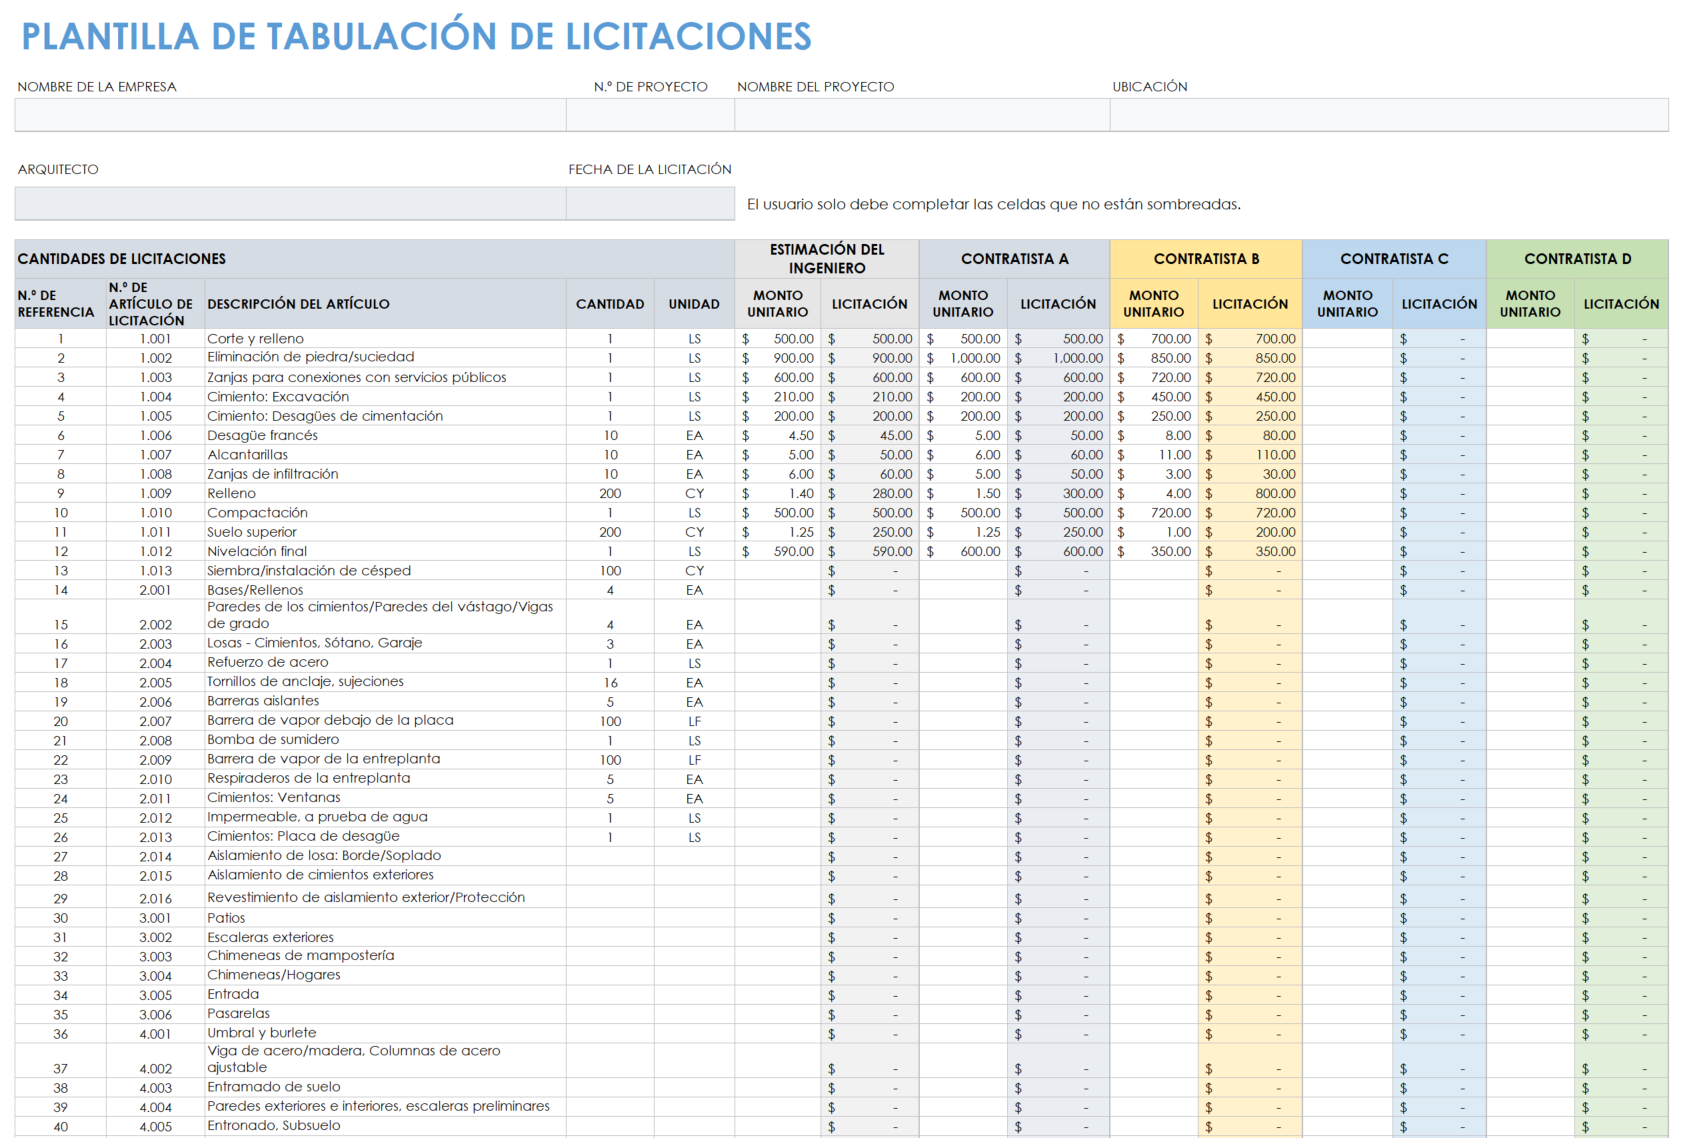Image resolution: width=1686 pixels, height=1138 pixels.
Task: Click the N.º de proyecto input field
Action: click(650, 115)
